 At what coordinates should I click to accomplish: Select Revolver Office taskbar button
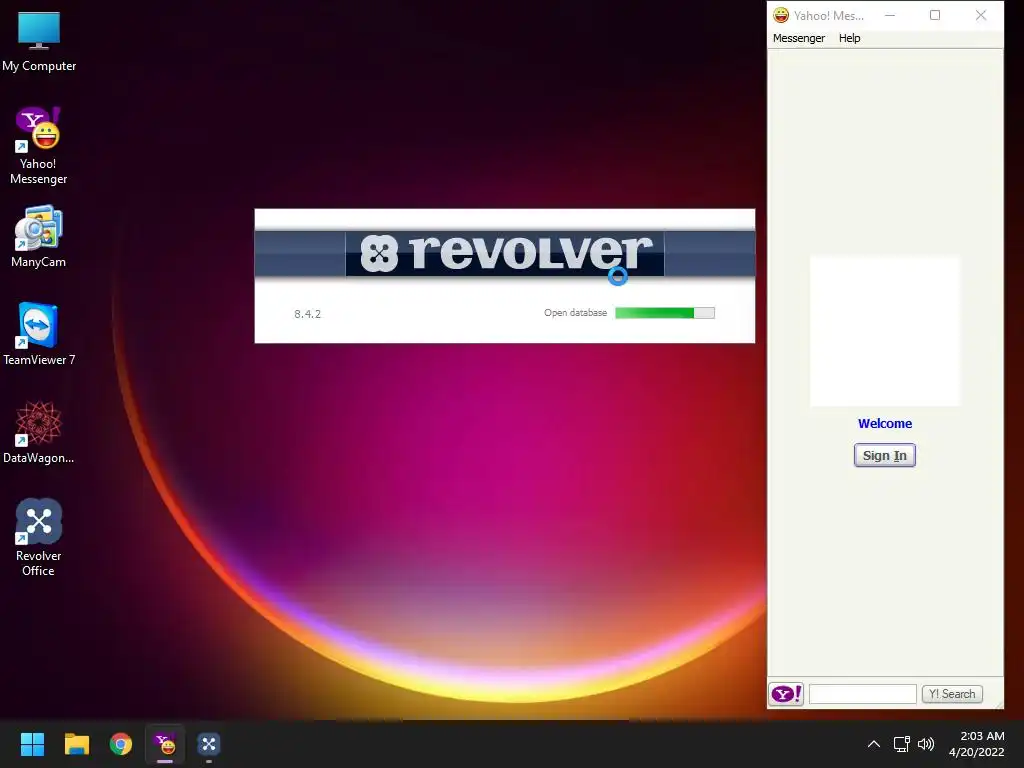[x=209, y=744]
